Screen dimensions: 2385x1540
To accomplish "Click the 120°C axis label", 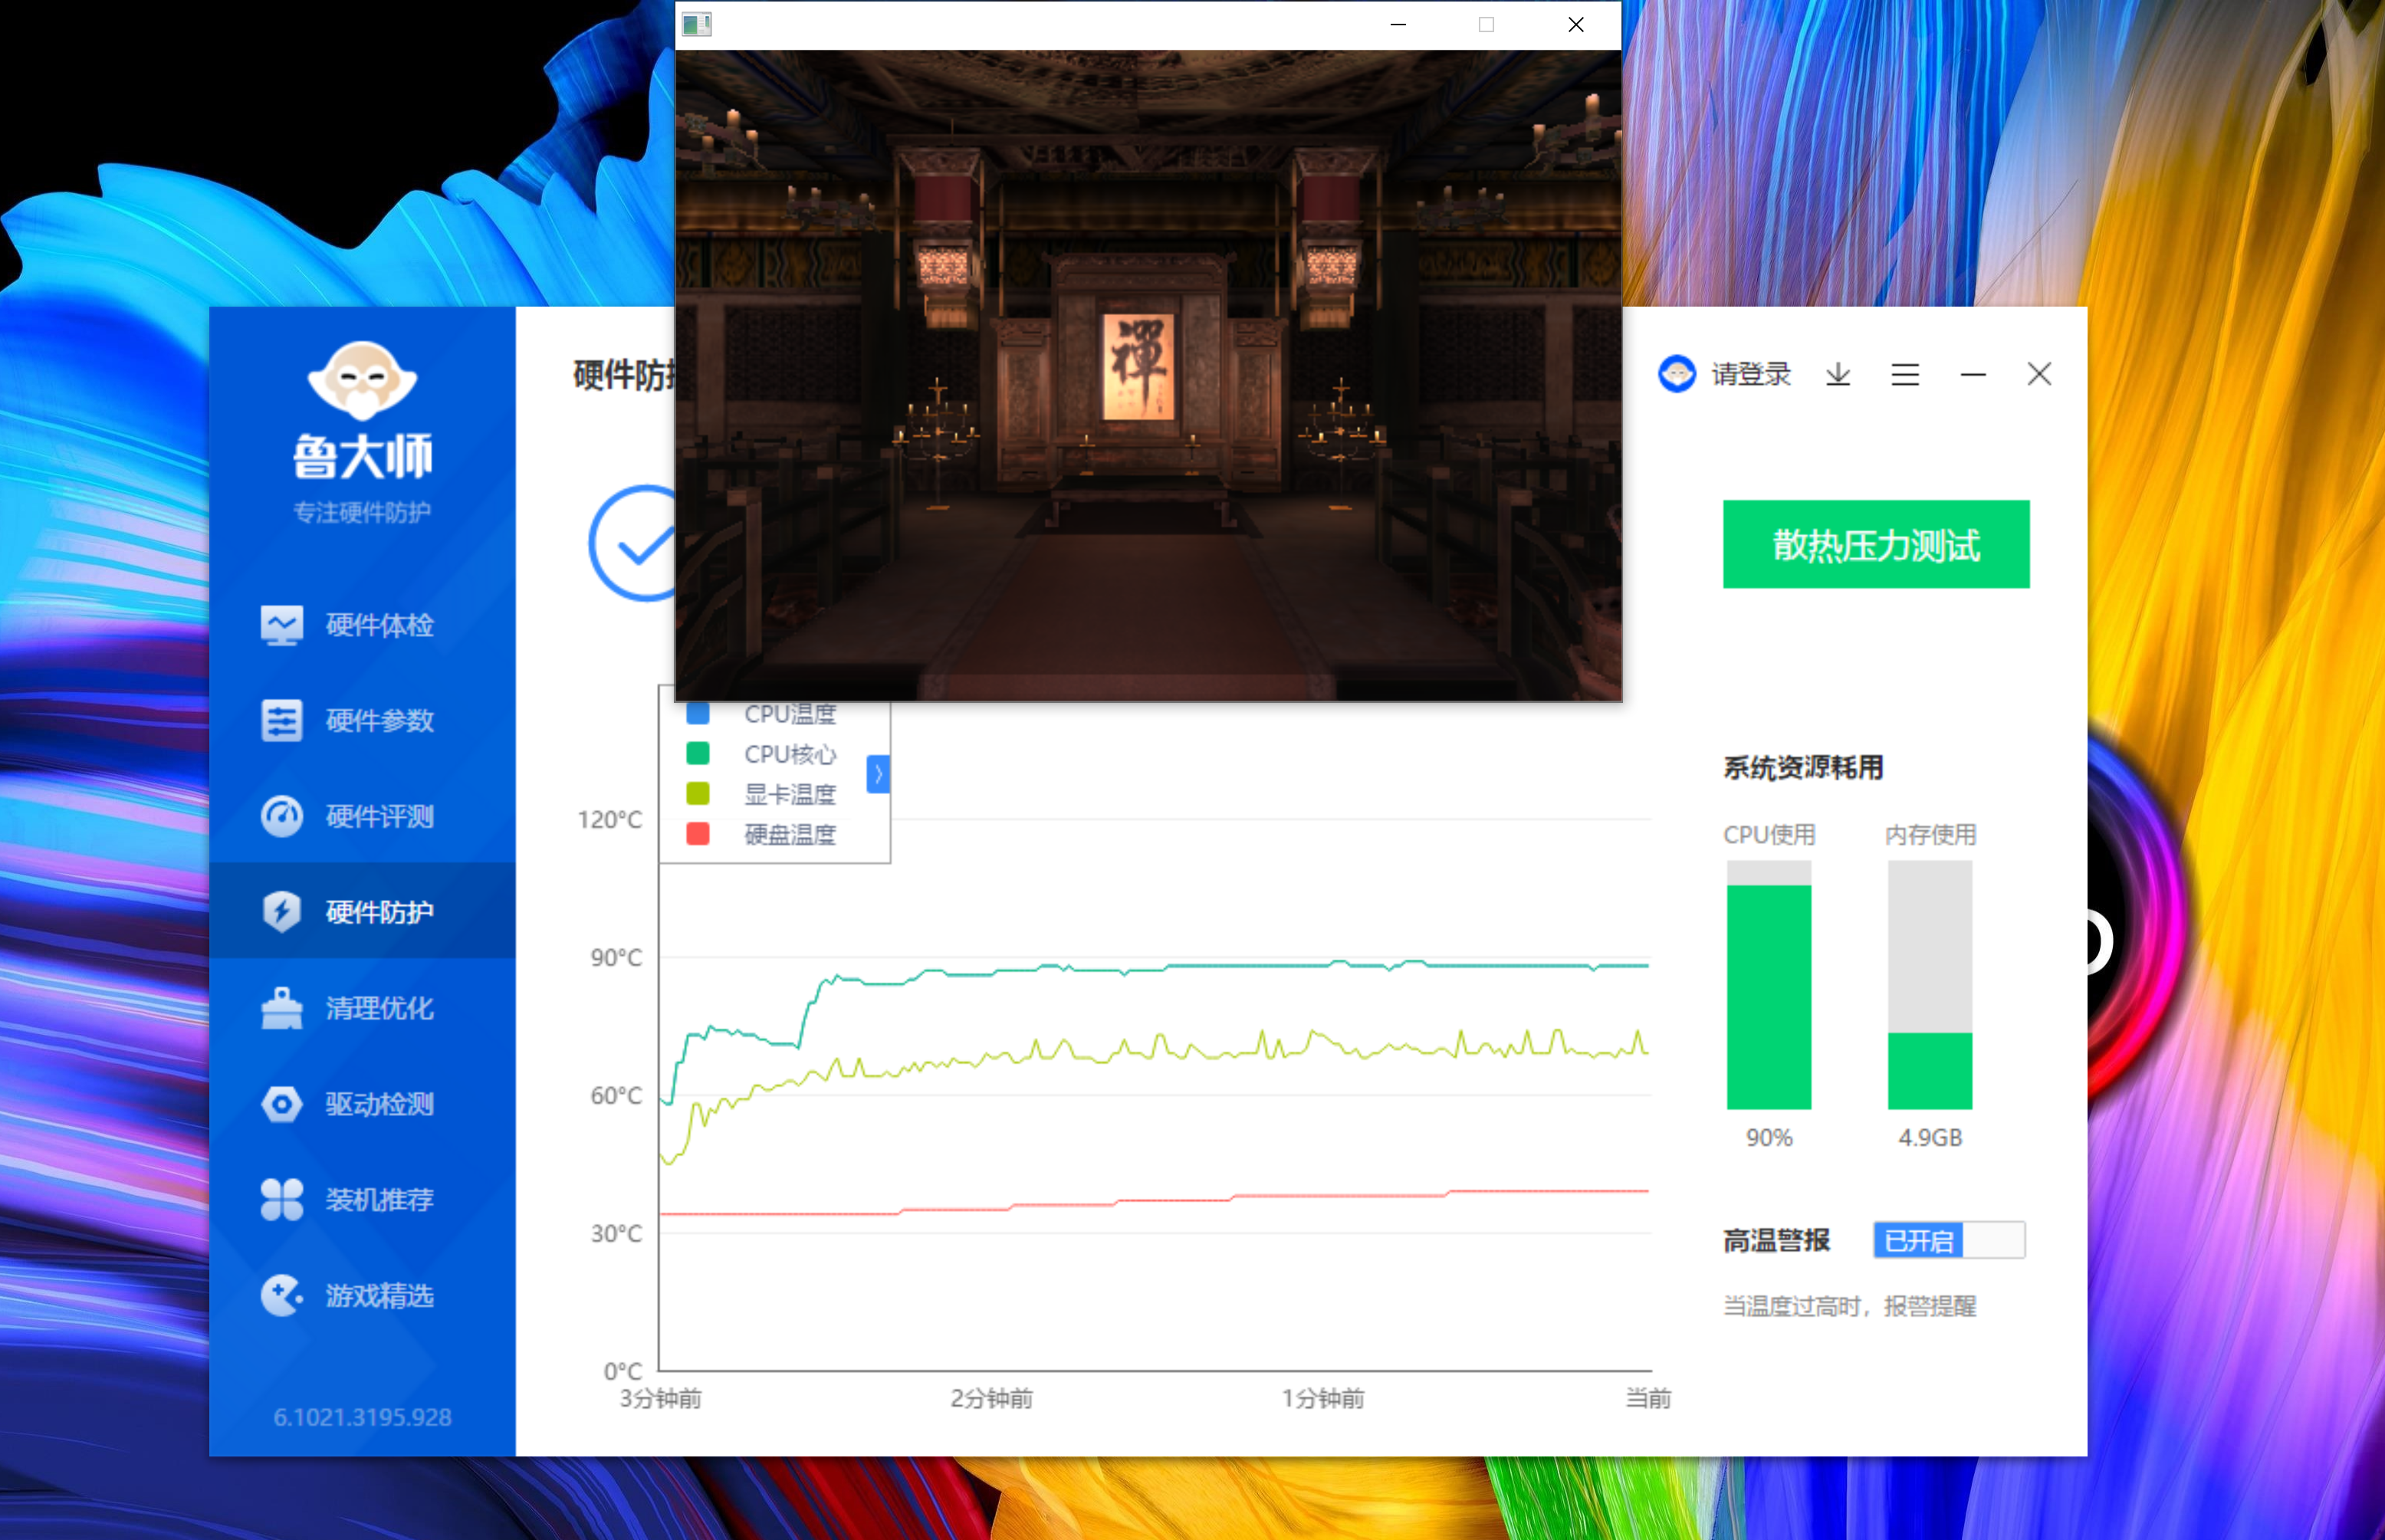I will pyautogui.click(x=609, y=819).
